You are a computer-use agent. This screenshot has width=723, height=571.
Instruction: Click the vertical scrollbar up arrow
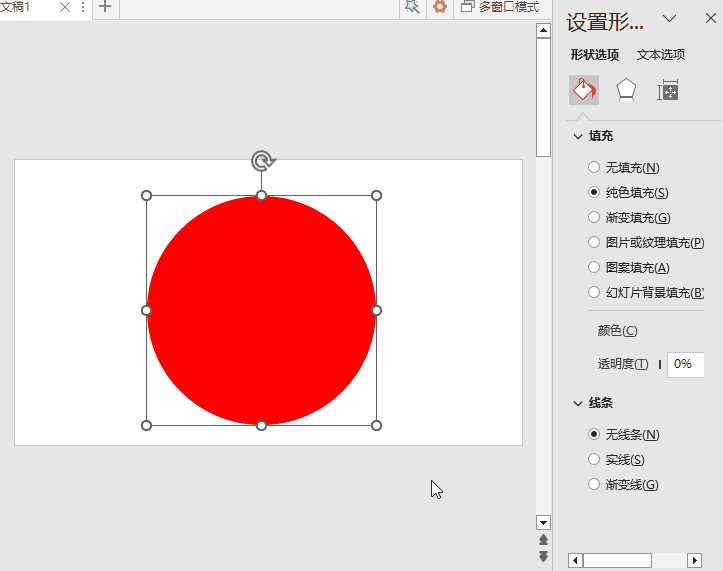(x=544, y=31)
